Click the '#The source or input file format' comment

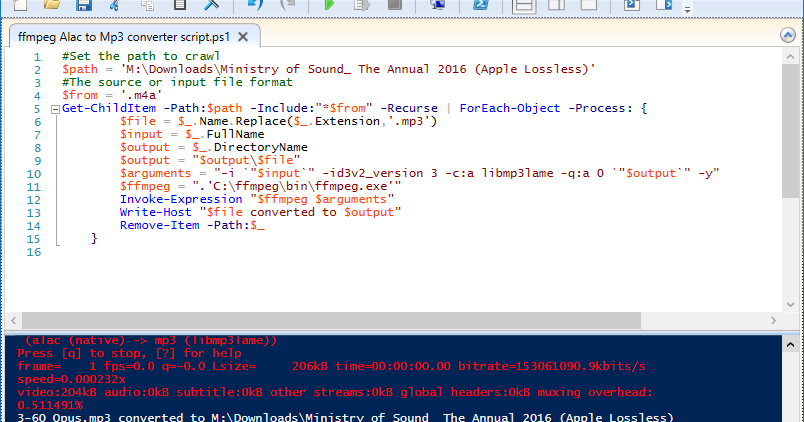177,82
